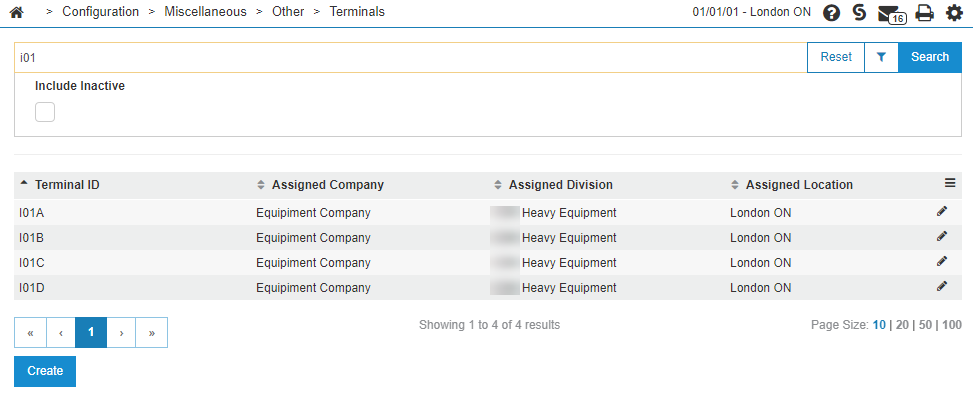Click the printer icon

click(x=925, y=12)
